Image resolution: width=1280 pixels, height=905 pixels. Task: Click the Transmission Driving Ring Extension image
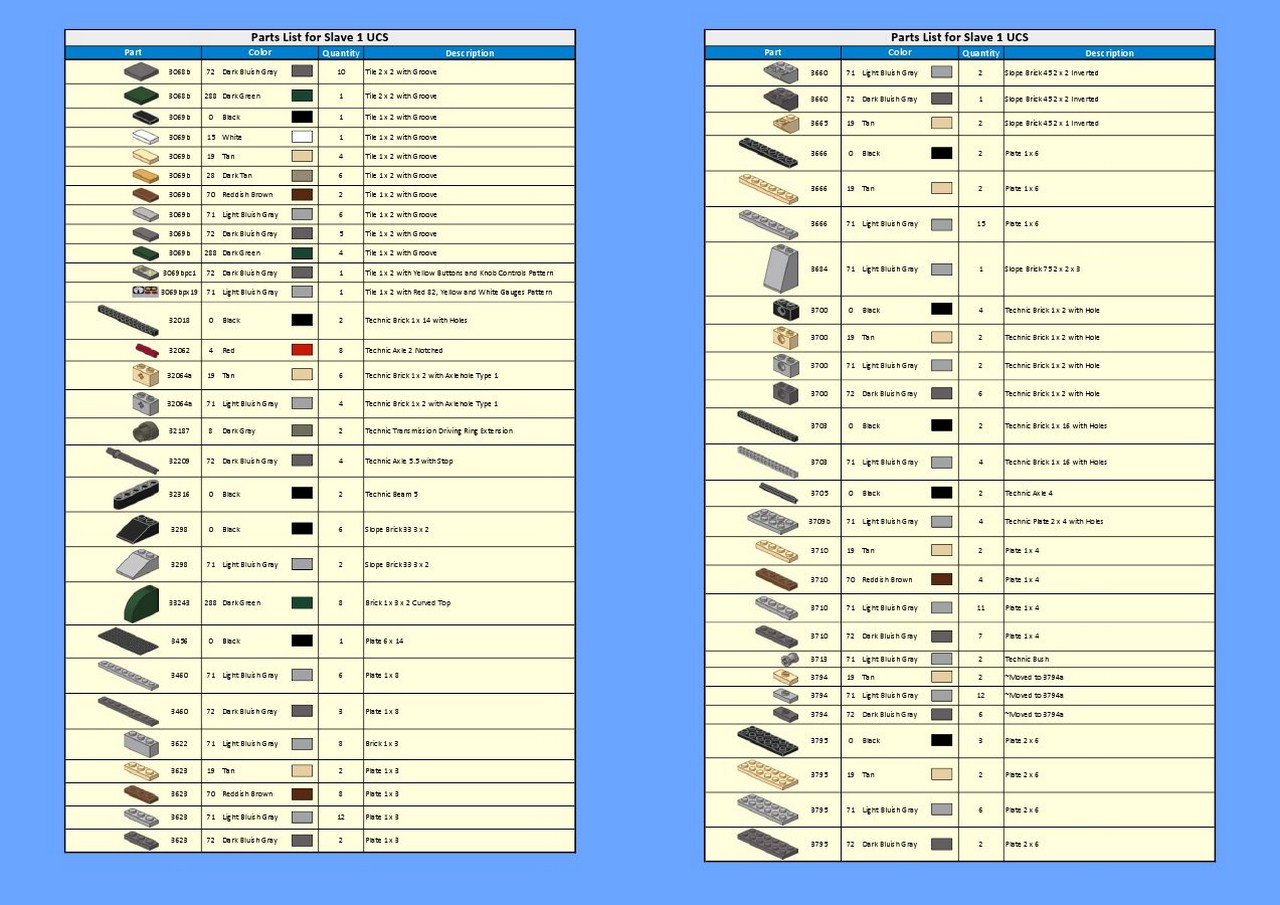tap(146, 431)
